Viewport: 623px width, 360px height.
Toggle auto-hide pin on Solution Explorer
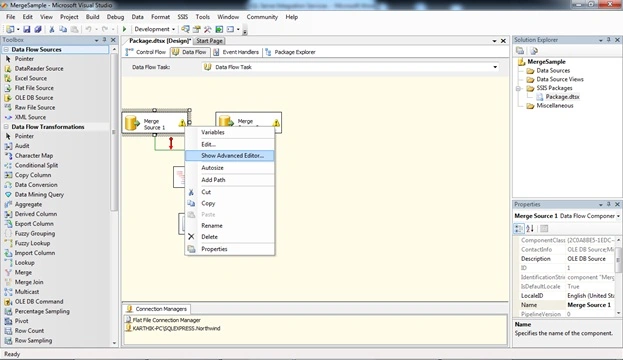point(608,40)
